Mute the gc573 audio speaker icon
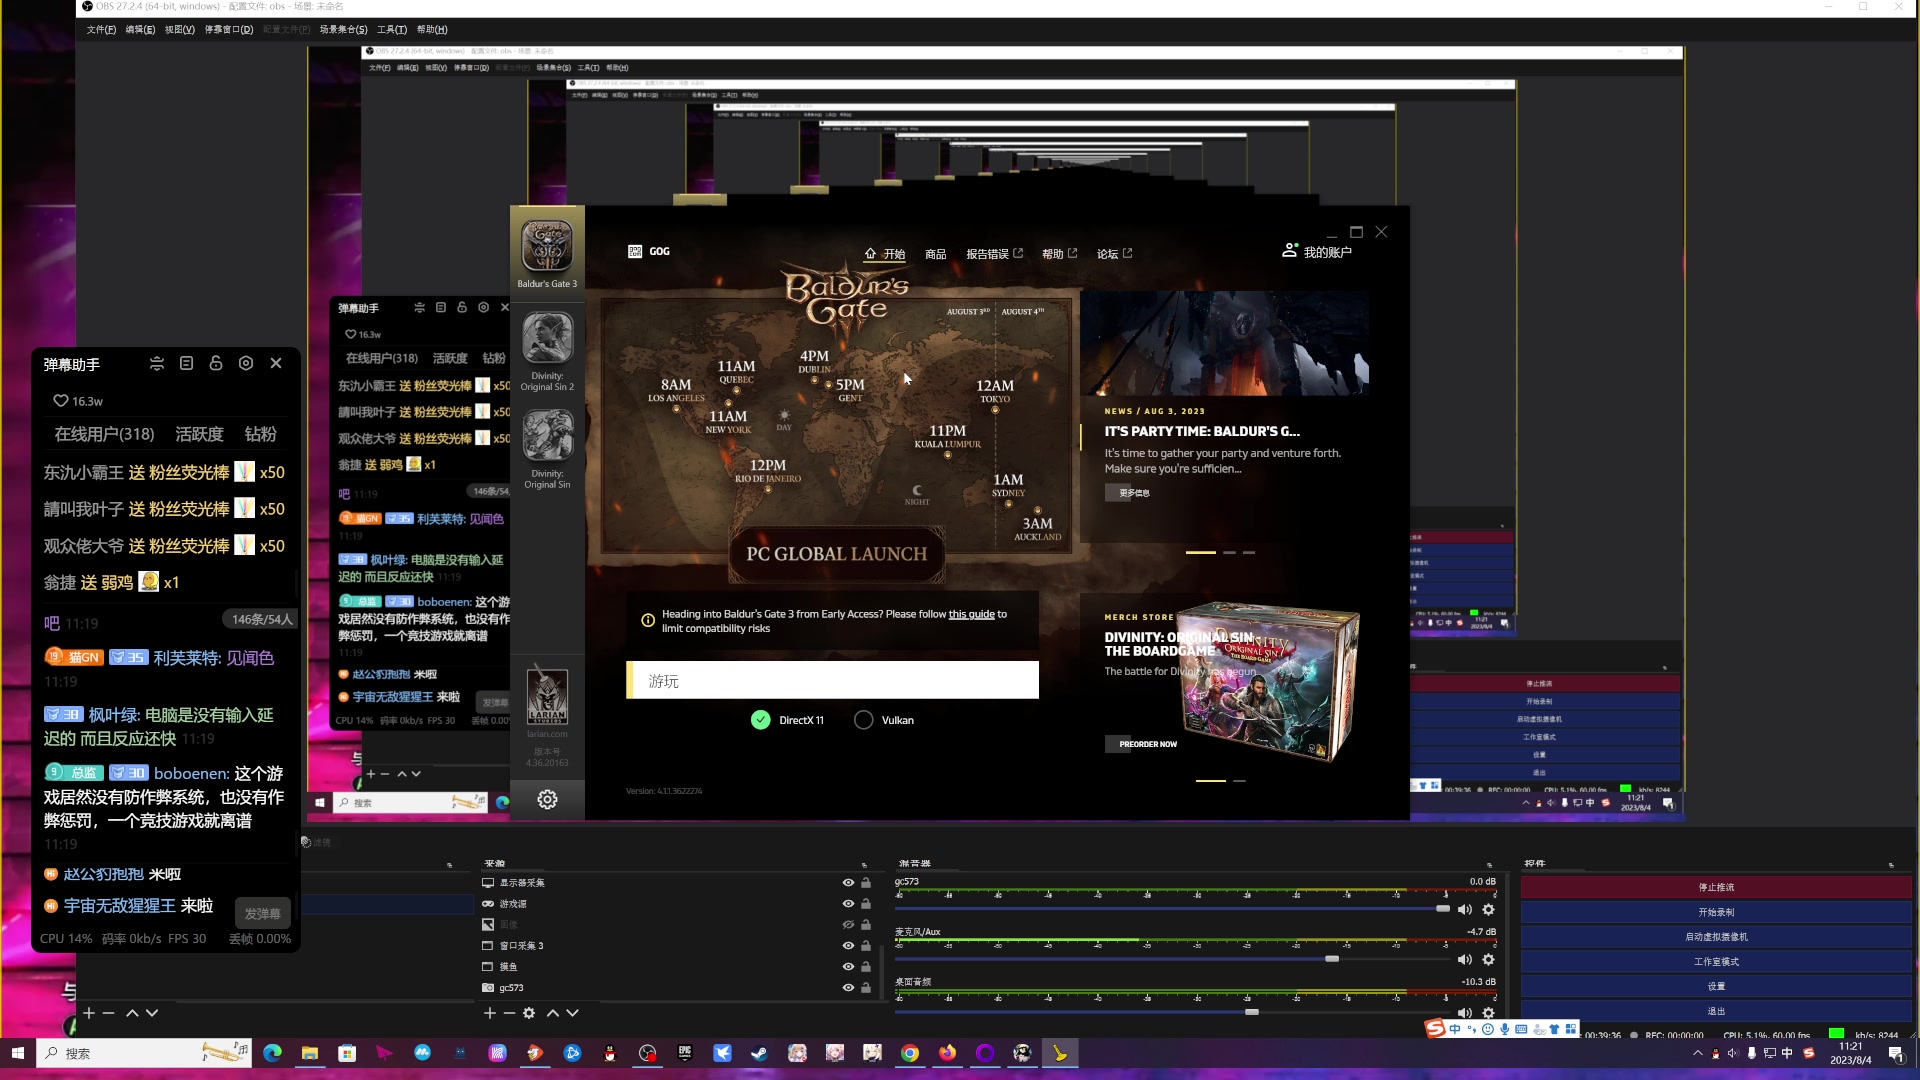 [1465, 909]
